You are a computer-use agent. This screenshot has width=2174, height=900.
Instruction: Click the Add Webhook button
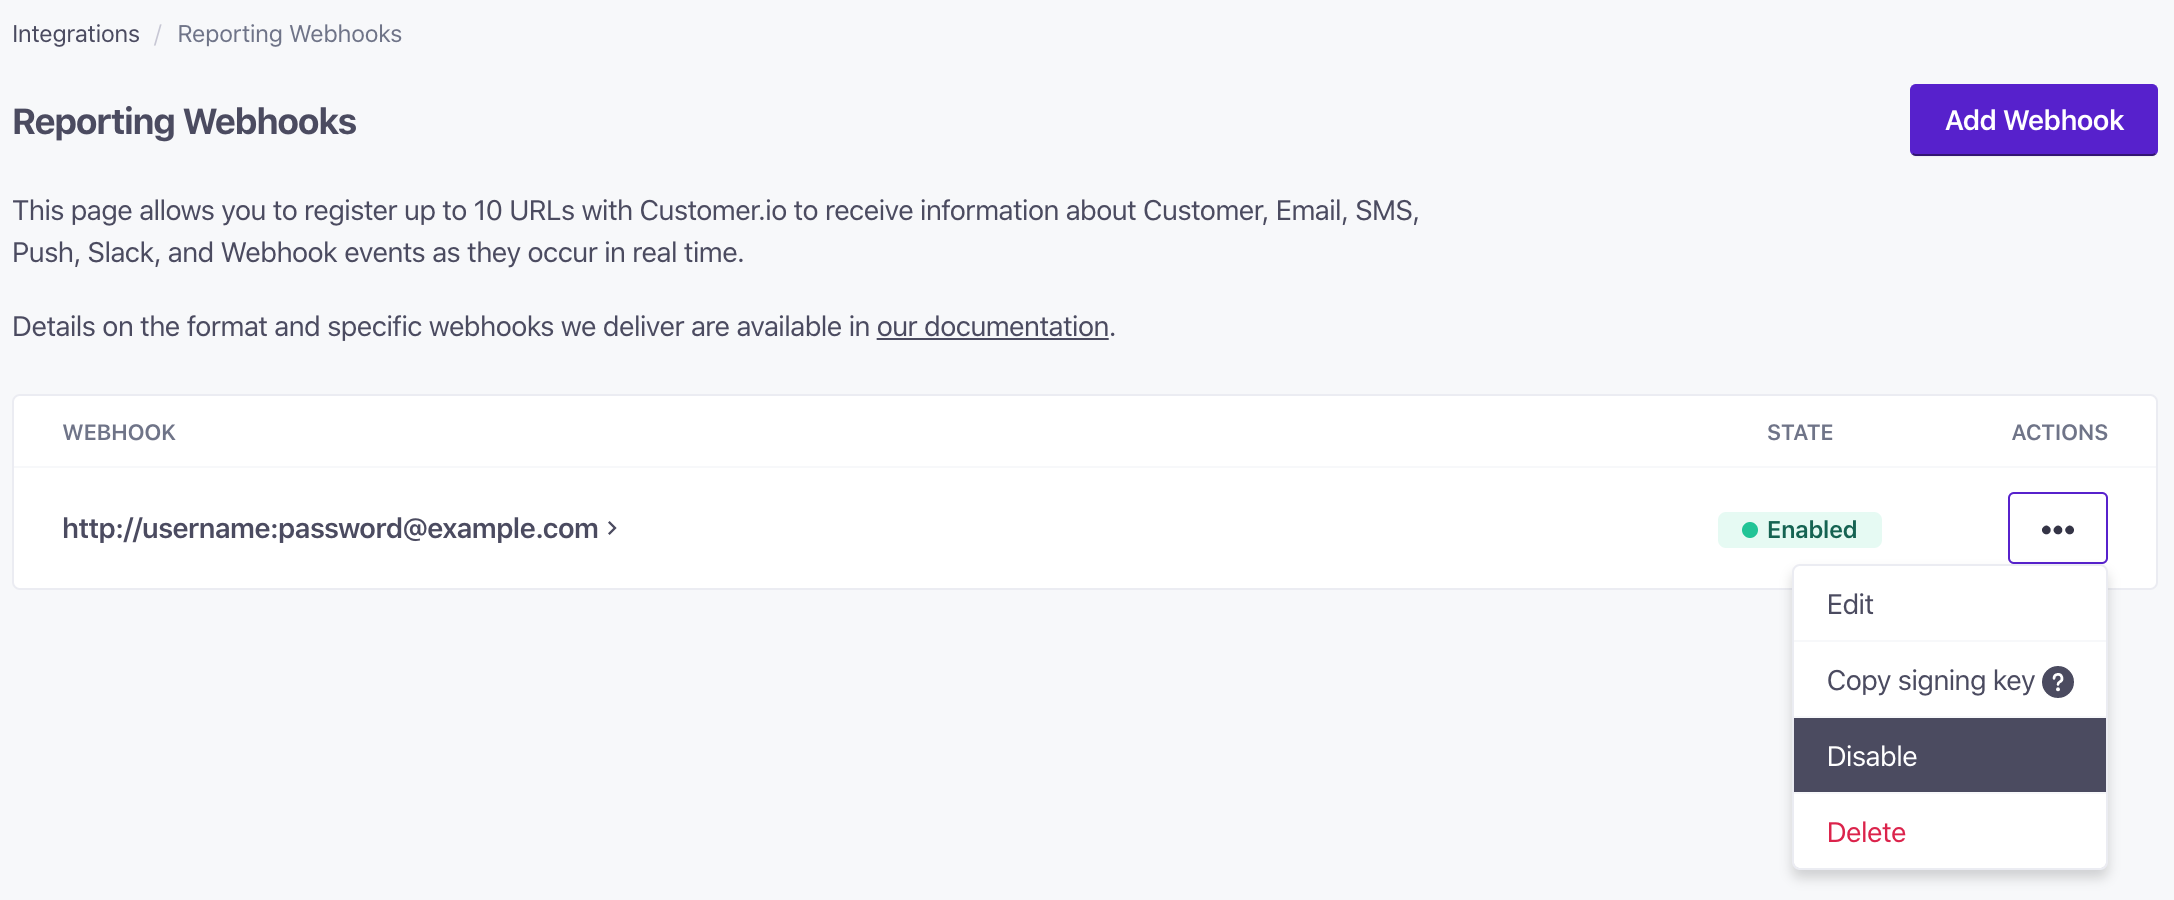(2033, 120)
